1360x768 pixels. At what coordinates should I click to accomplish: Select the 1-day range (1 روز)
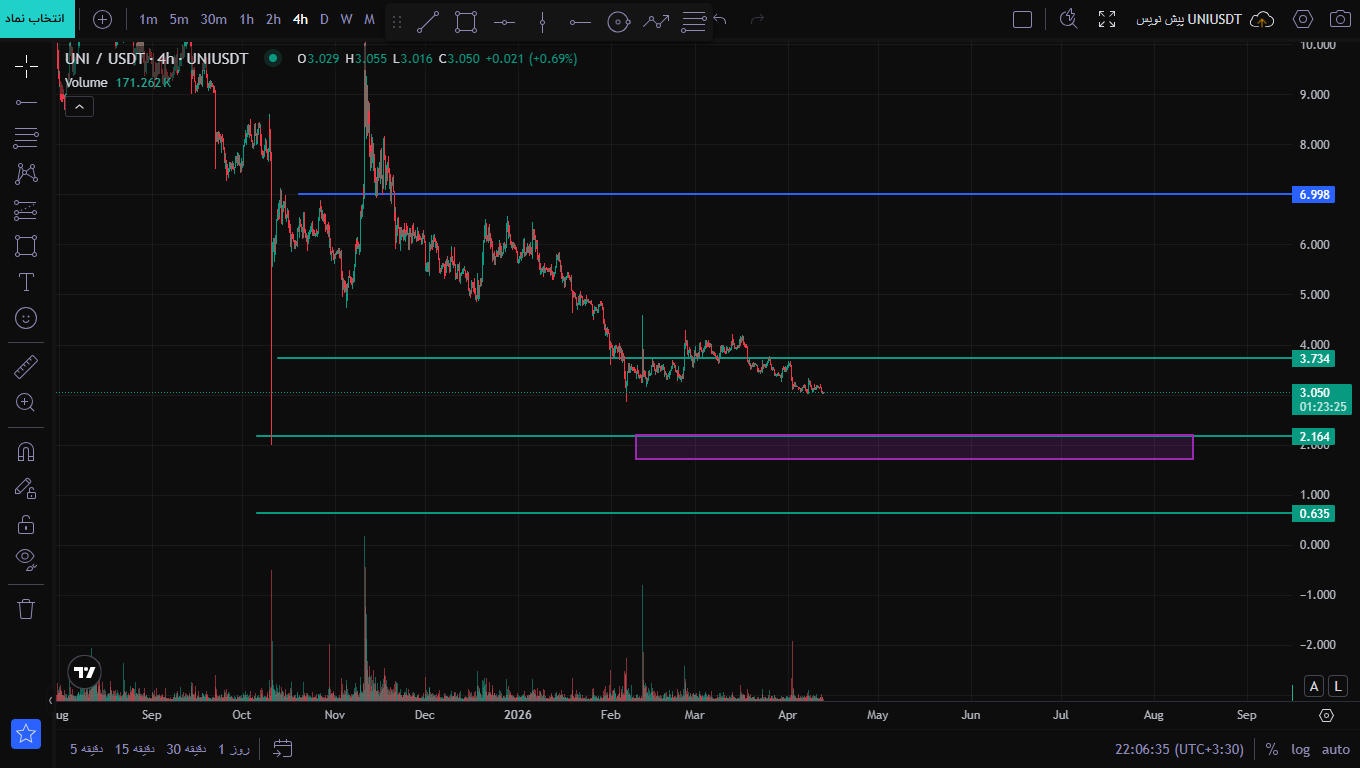[x=234, y=749]
